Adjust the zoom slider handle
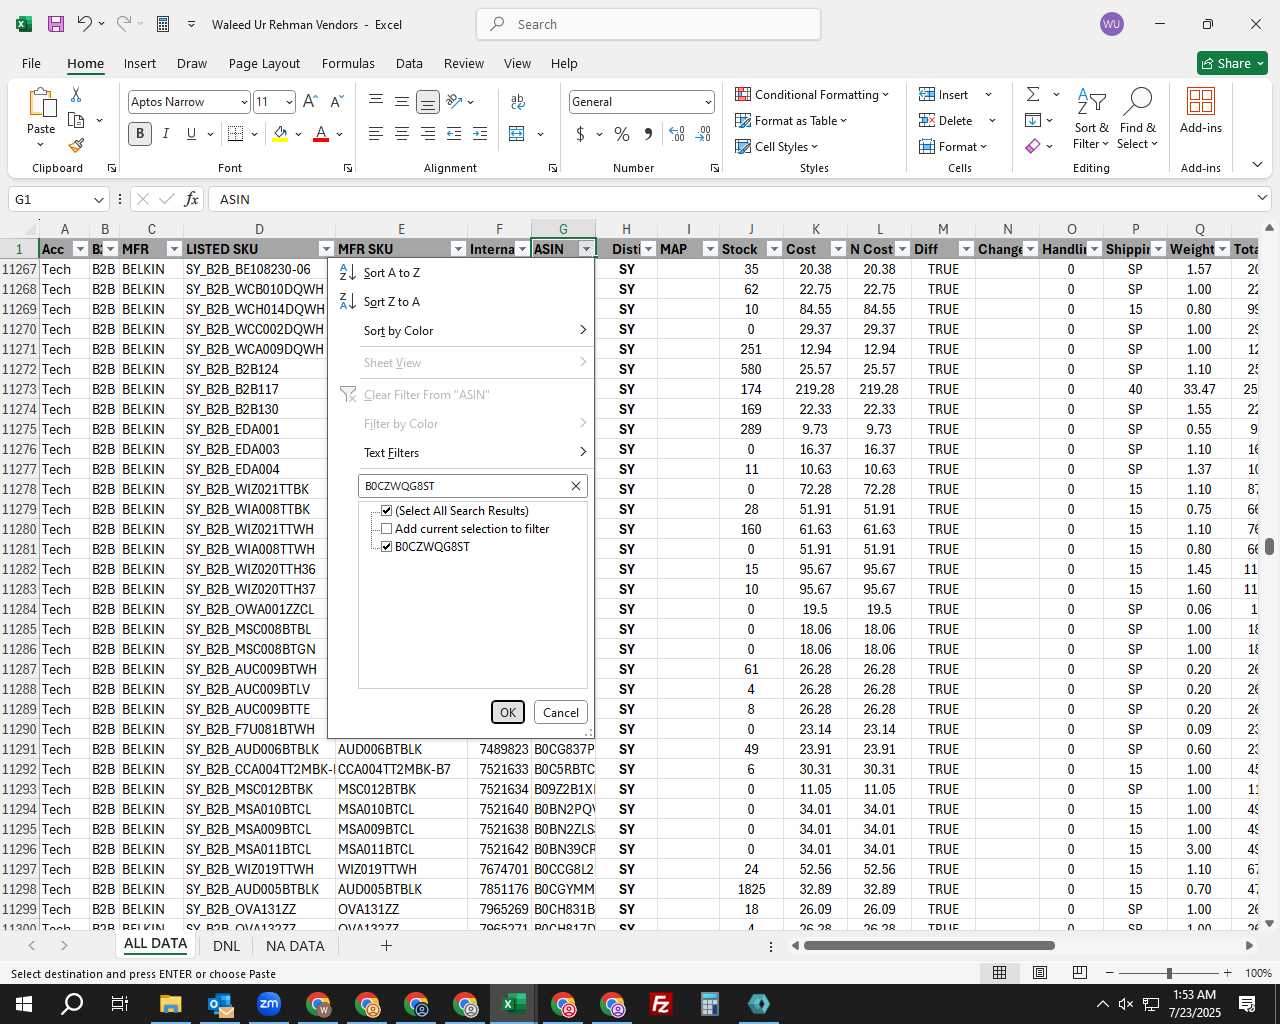 coord(1168,973)
